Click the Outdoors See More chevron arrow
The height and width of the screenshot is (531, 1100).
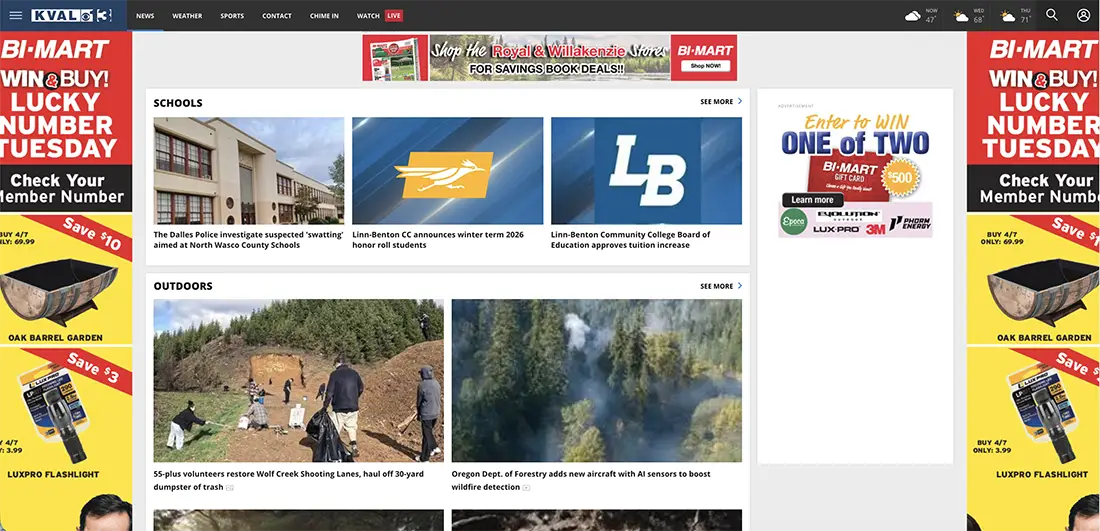pos(739,286)
